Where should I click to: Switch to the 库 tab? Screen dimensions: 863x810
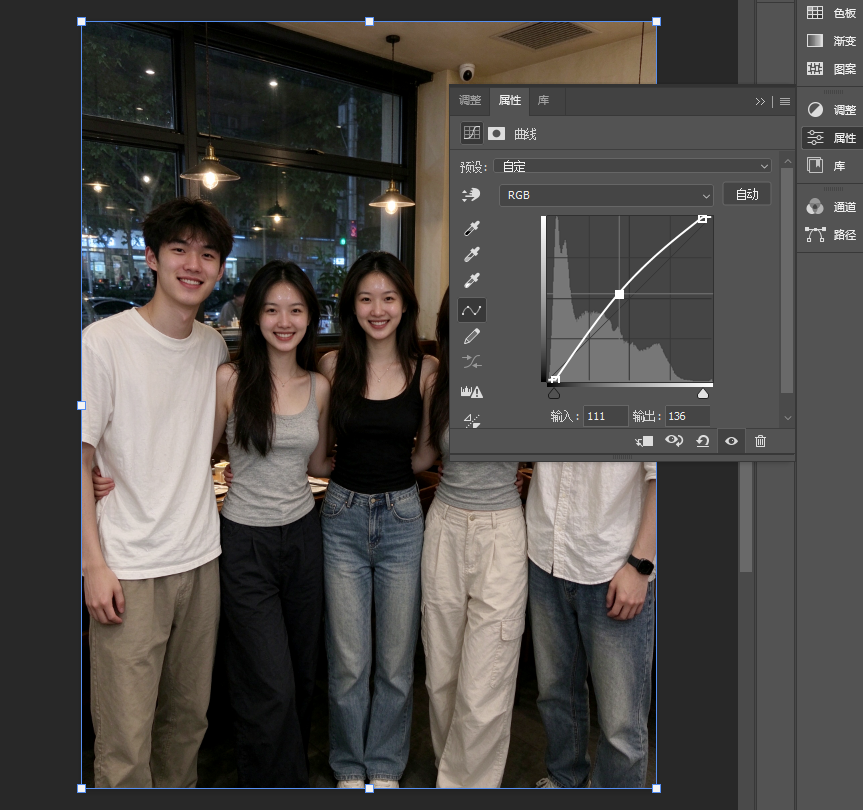pyautogui.click(x=543, y=100)
